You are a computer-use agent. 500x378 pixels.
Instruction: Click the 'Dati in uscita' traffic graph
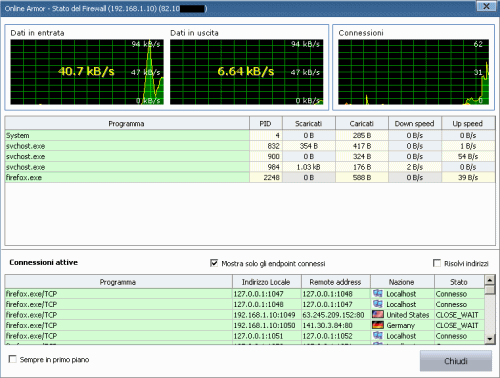point(247,72)
